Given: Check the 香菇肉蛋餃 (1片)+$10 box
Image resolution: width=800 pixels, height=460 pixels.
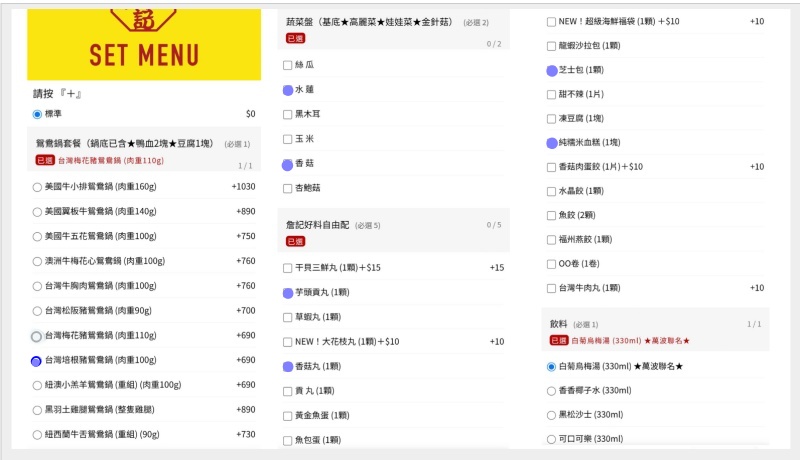Looking at the screenshot, I should tap(551, 167).
